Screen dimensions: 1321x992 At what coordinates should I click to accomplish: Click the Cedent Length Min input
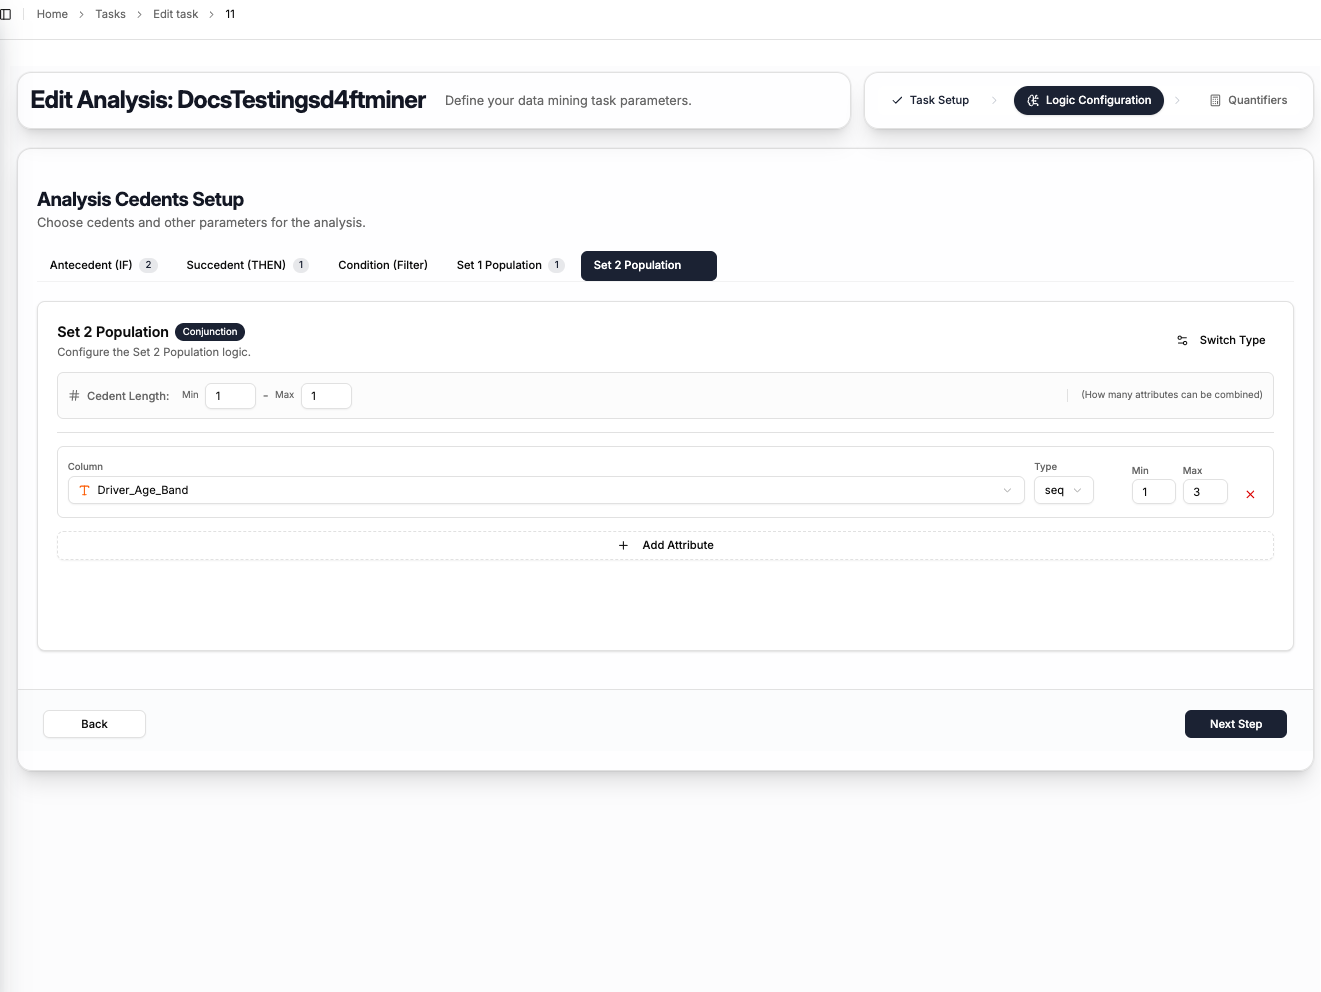click(230, 396)
